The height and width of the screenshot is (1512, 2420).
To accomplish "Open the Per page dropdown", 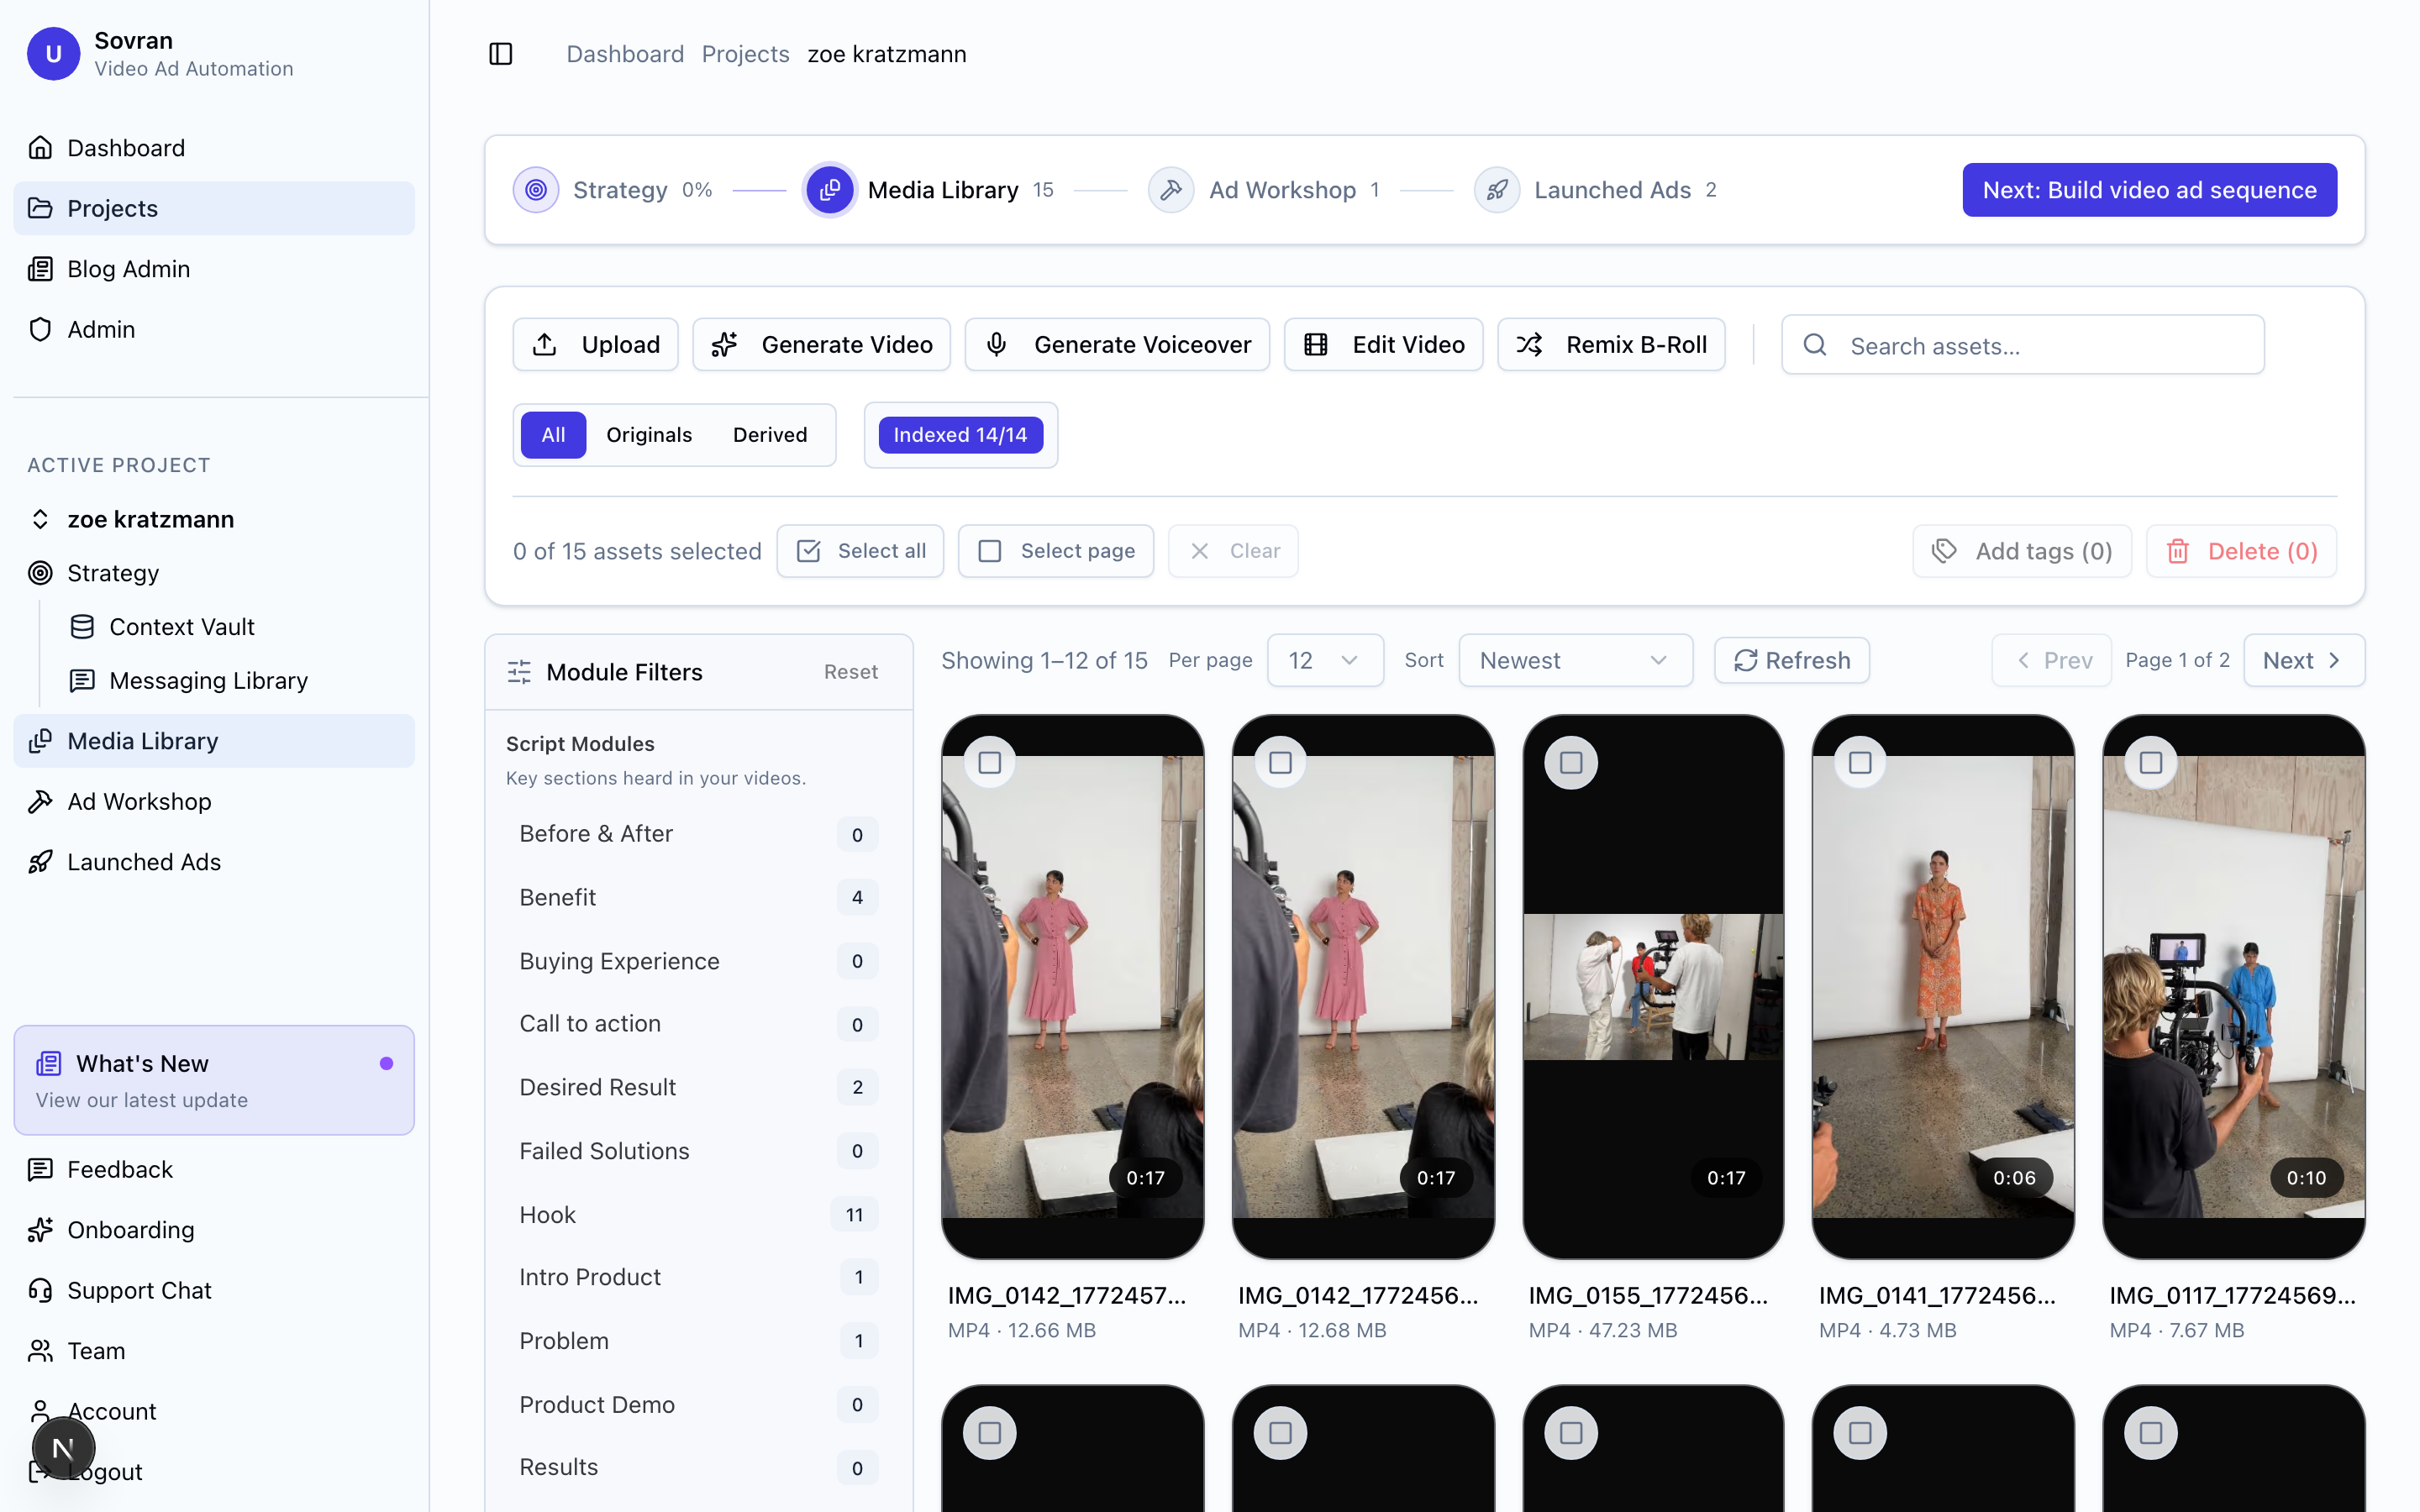I will click(1325, 660).
